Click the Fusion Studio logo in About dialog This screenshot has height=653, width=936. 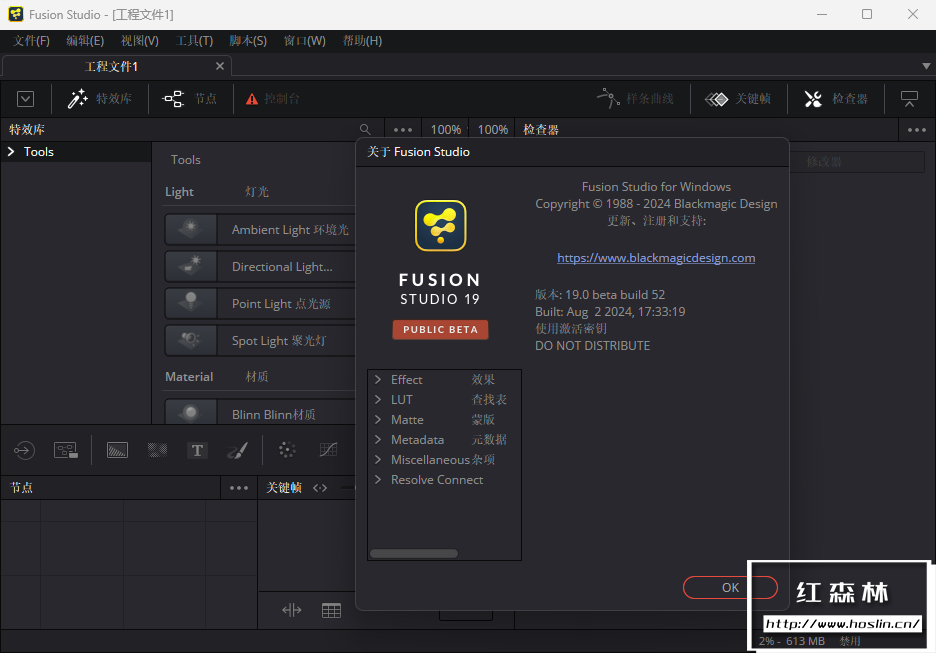pyautogui.click(x=441, y=226)
